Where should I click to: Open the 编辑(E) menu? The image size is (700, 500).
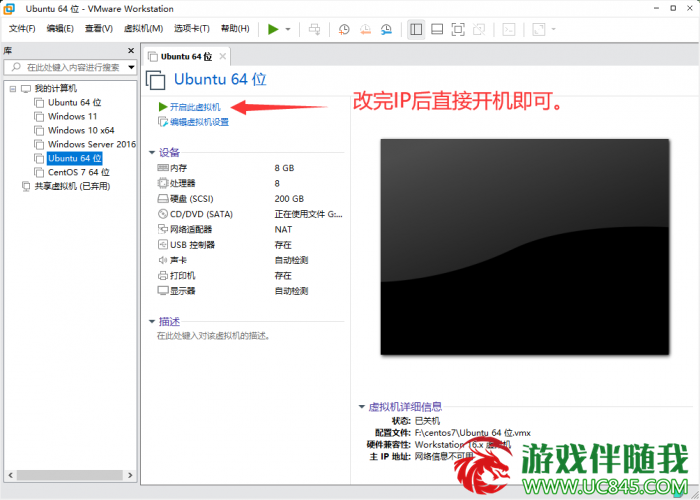[x=60, y=29]
